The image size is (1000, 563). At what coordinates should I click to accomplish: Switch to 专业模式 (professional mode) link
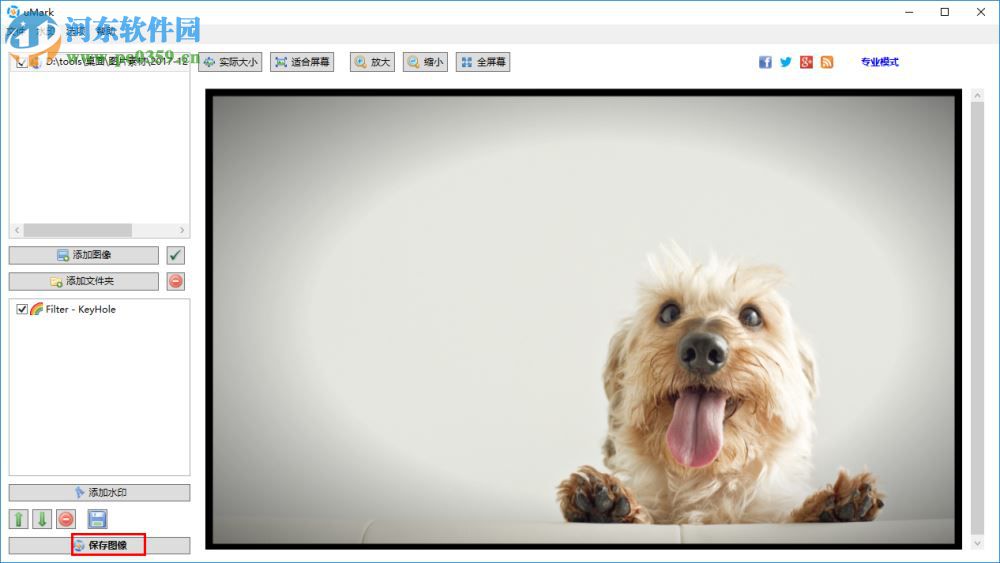pyautogui.click(x=879, y=62)
